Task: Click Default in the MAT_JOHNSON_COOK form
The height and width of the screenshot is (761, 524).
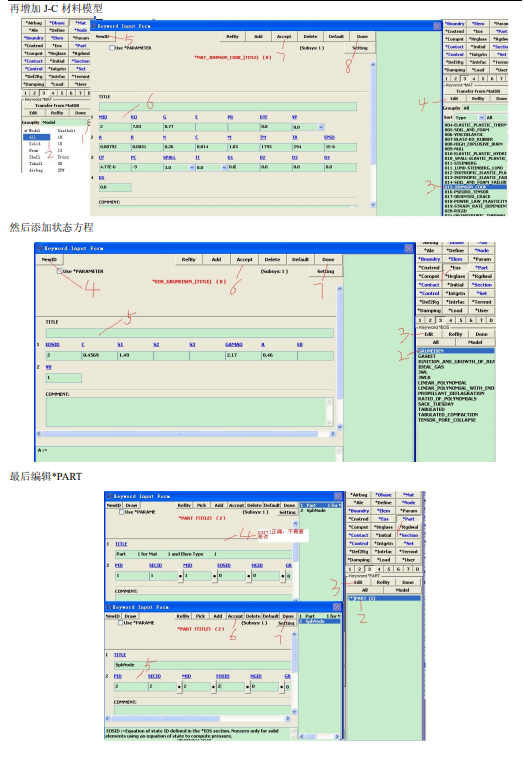Action: point(336,36)
